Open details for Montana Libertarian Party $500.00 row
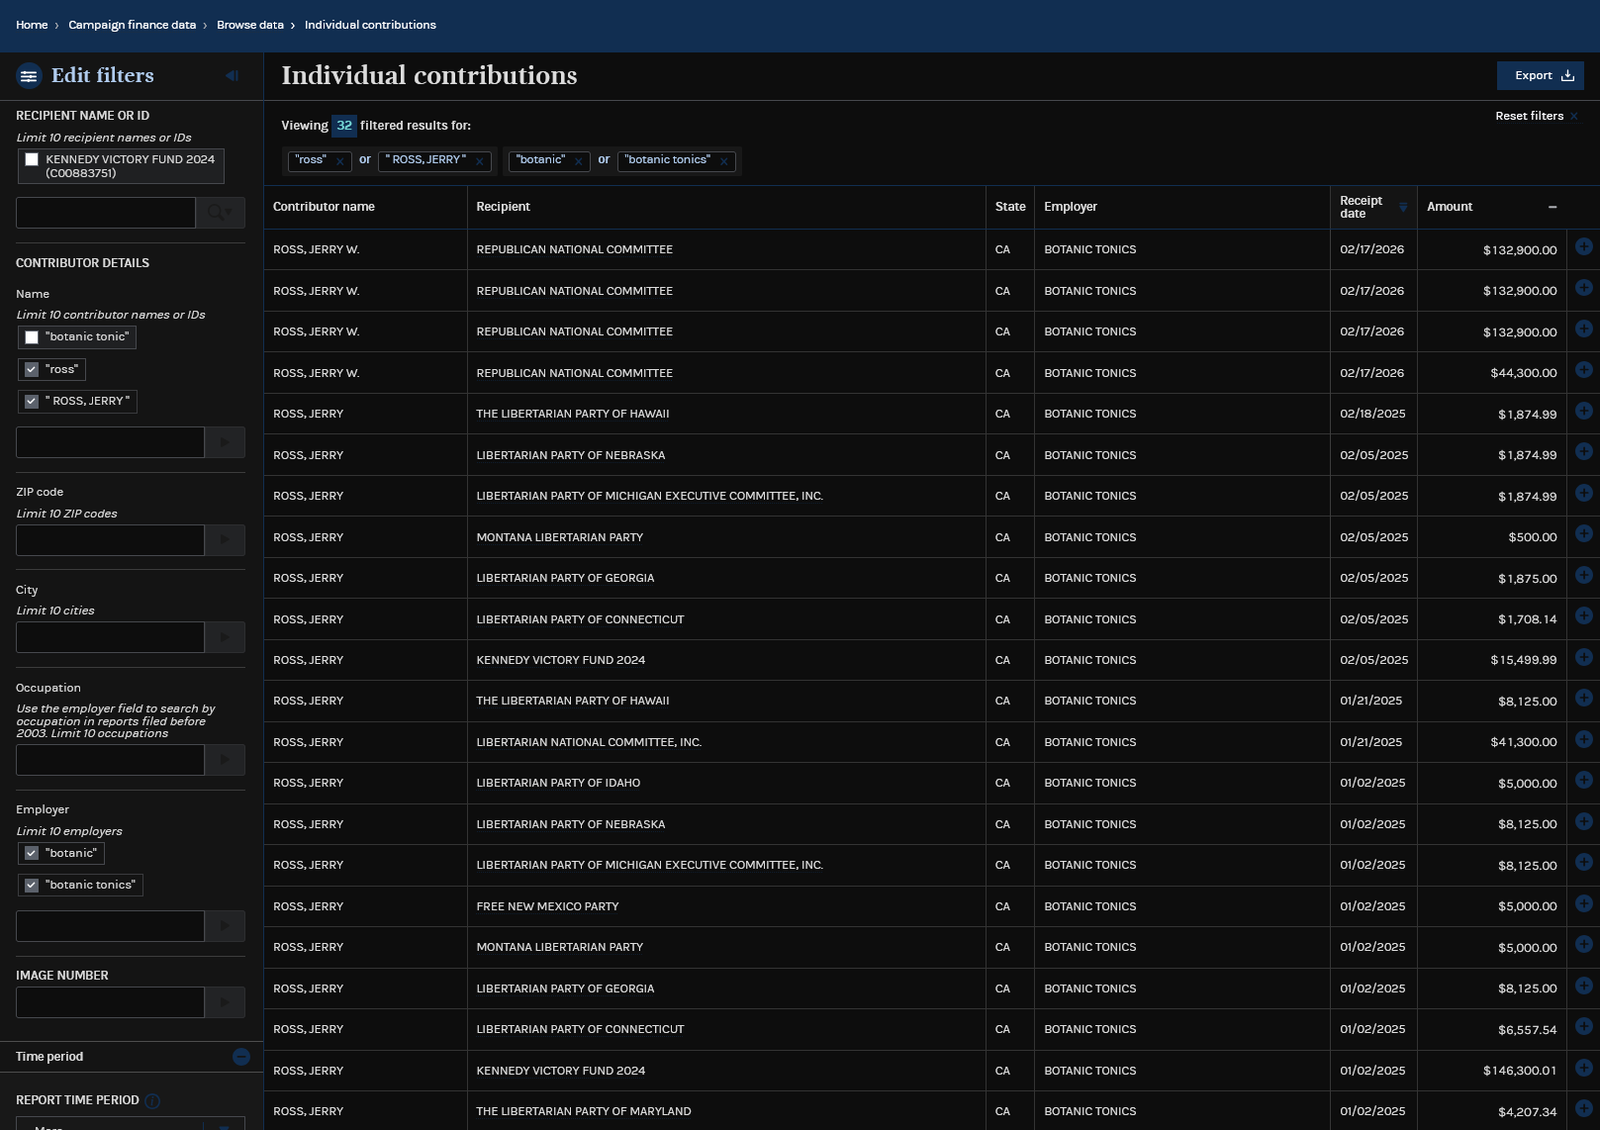 [x=1584, y=534]
